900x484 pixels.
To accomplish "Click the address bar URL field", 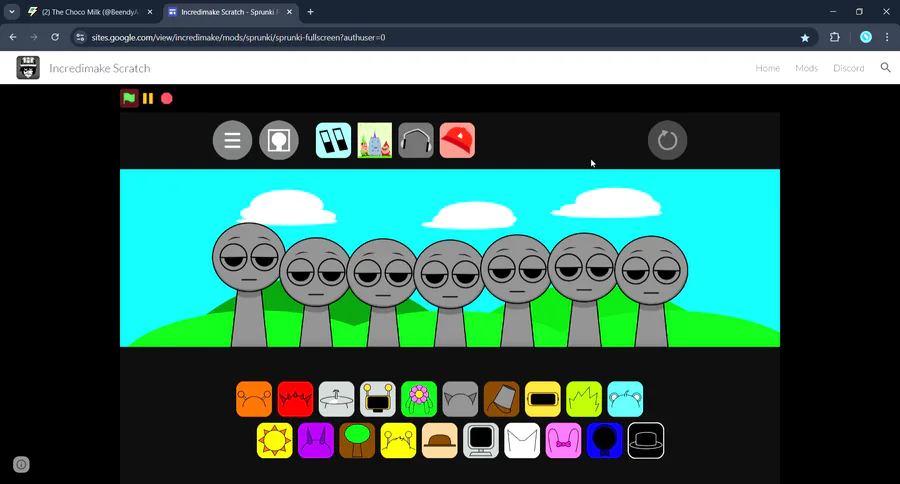I will click(x=442, y=37).
